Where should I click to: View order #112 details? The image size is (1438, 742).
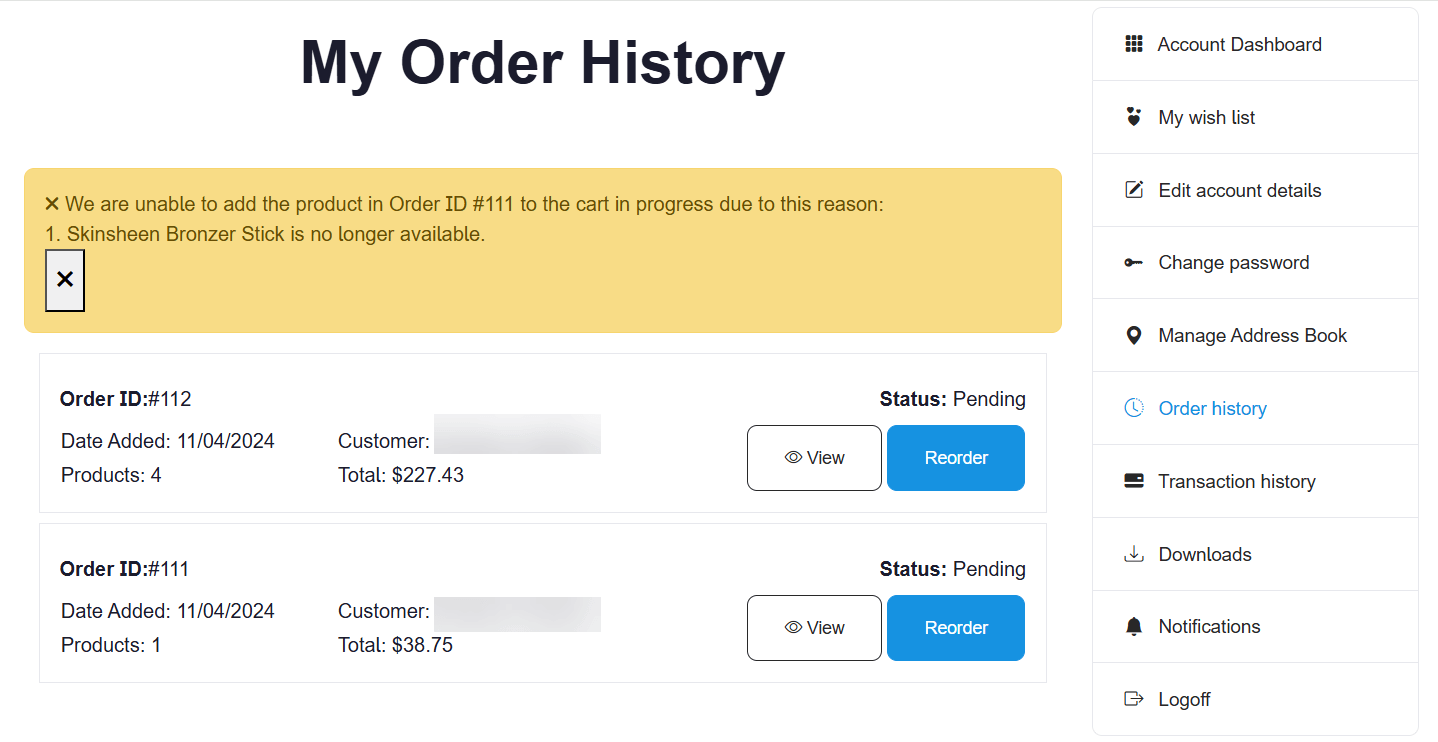coord(814,458)
